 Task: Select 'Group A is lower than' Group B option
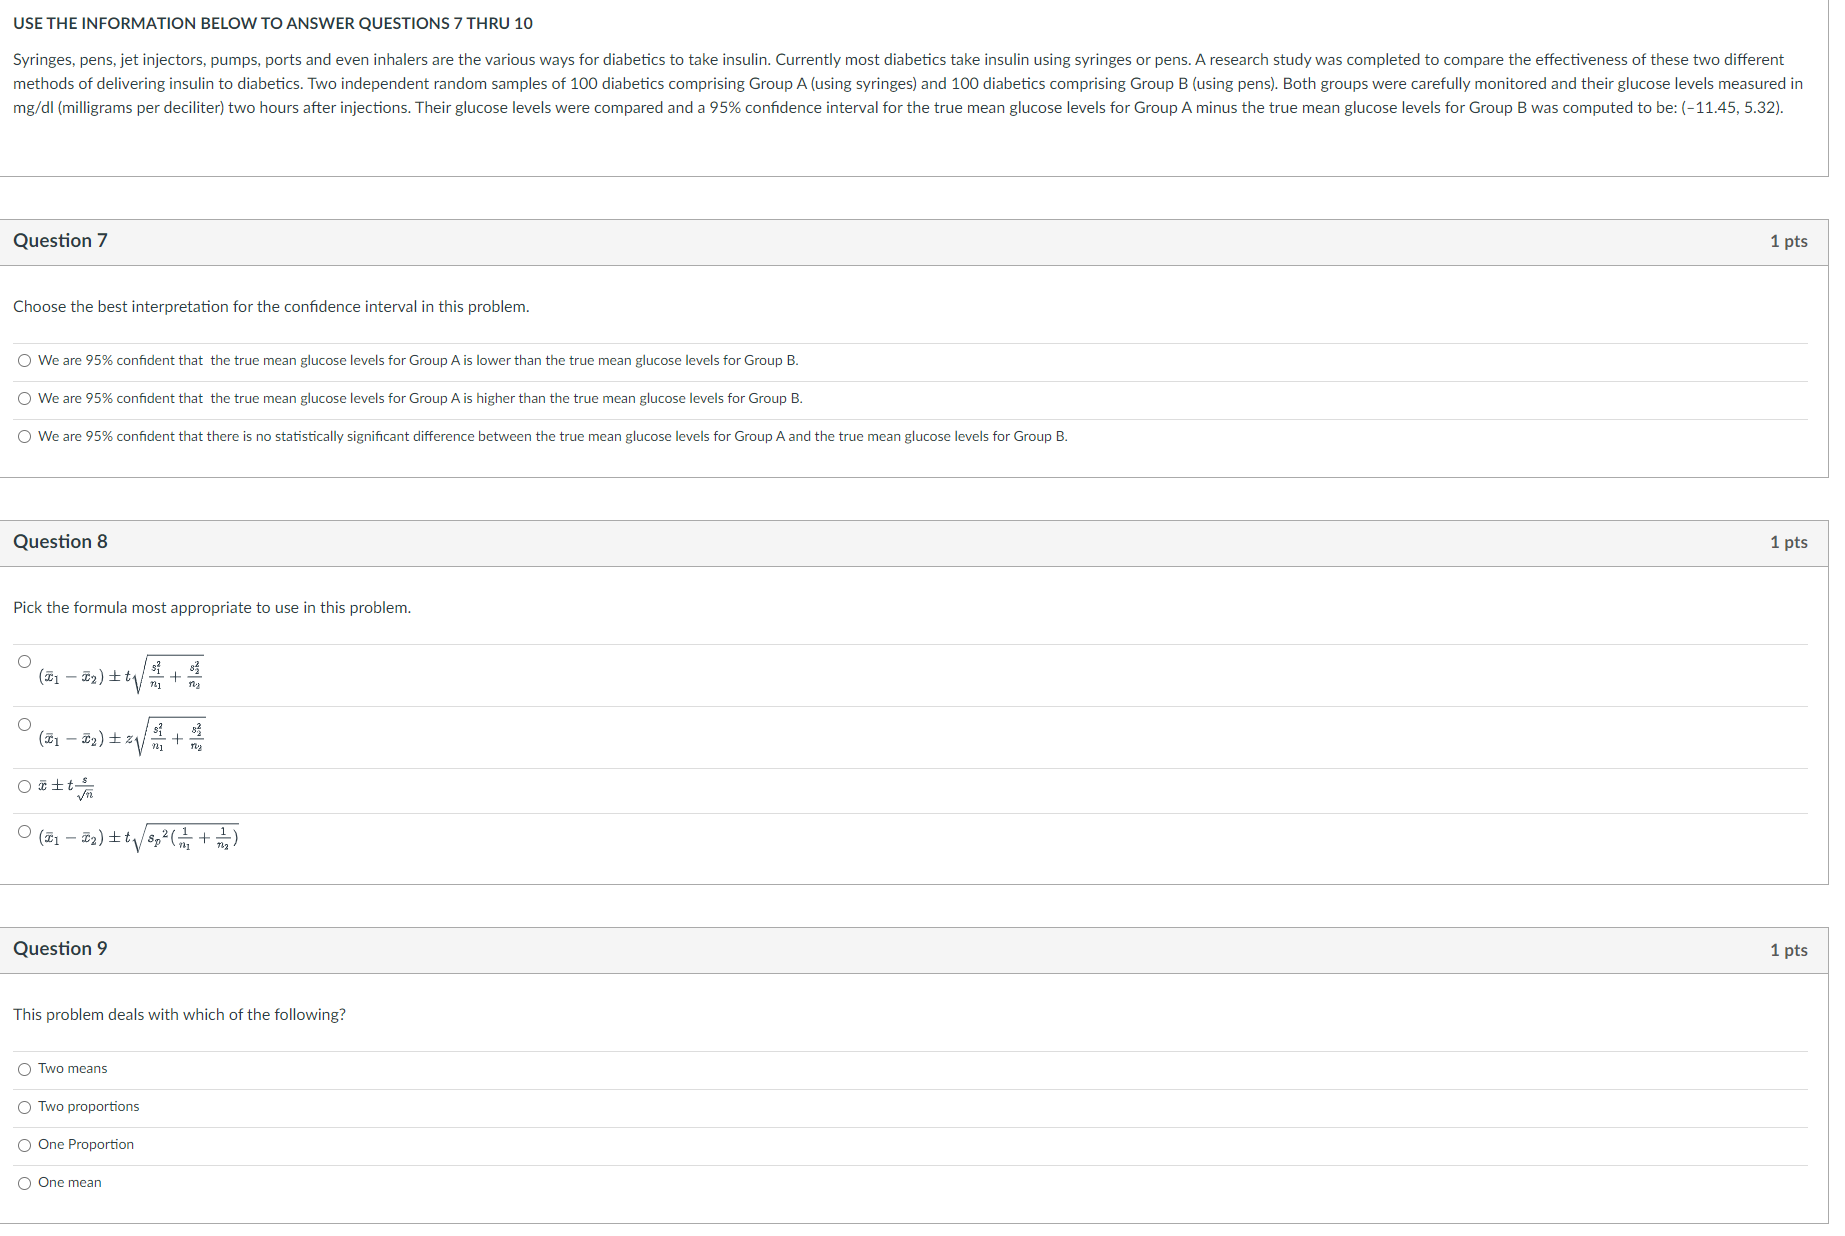[25, 361]
